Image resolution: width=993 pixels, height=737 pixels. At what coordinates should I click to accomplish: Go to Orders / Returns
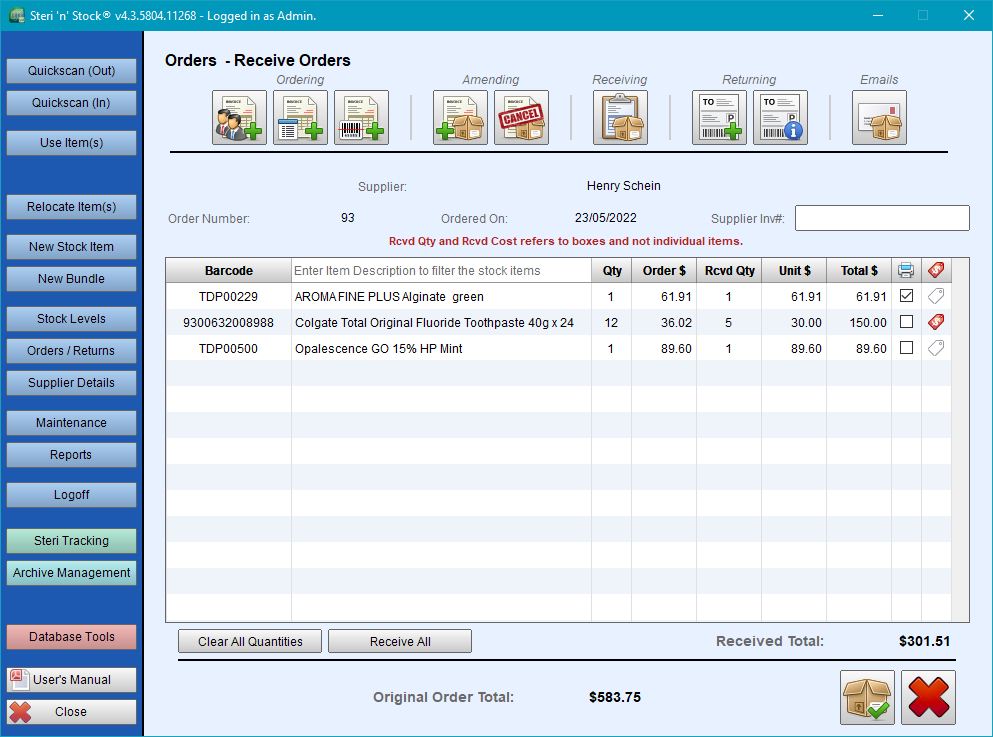tap(72, 351)
